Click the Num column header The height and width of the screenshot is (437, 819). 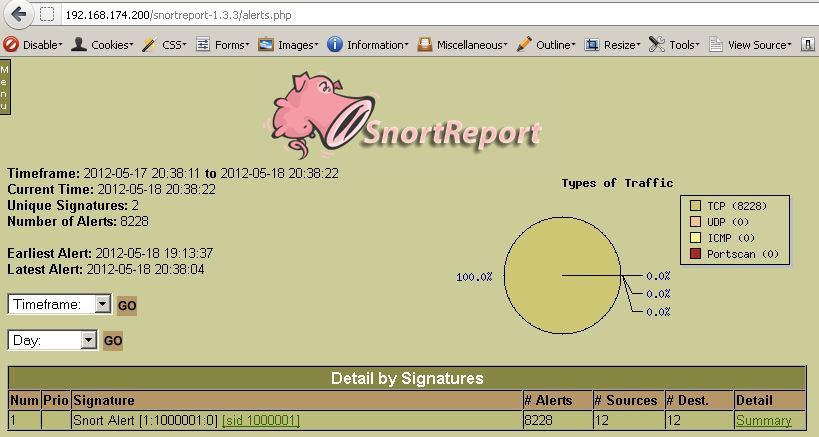[x=25, y=400]
